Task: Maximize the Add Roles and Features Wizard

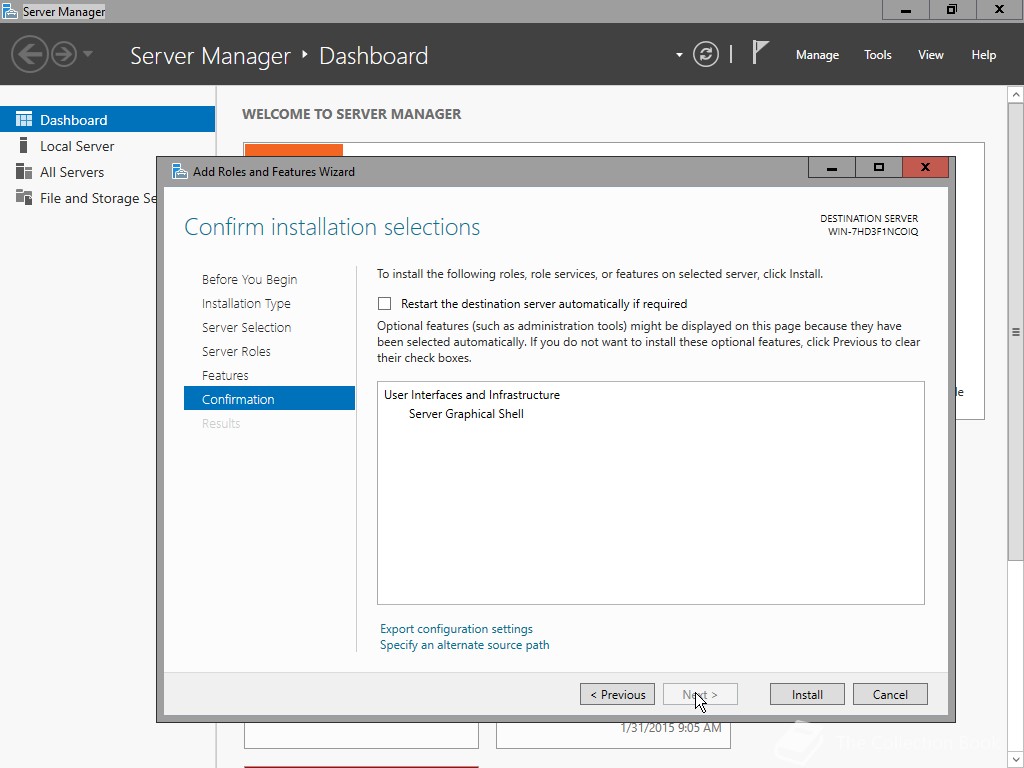Action: coord(878,168)
